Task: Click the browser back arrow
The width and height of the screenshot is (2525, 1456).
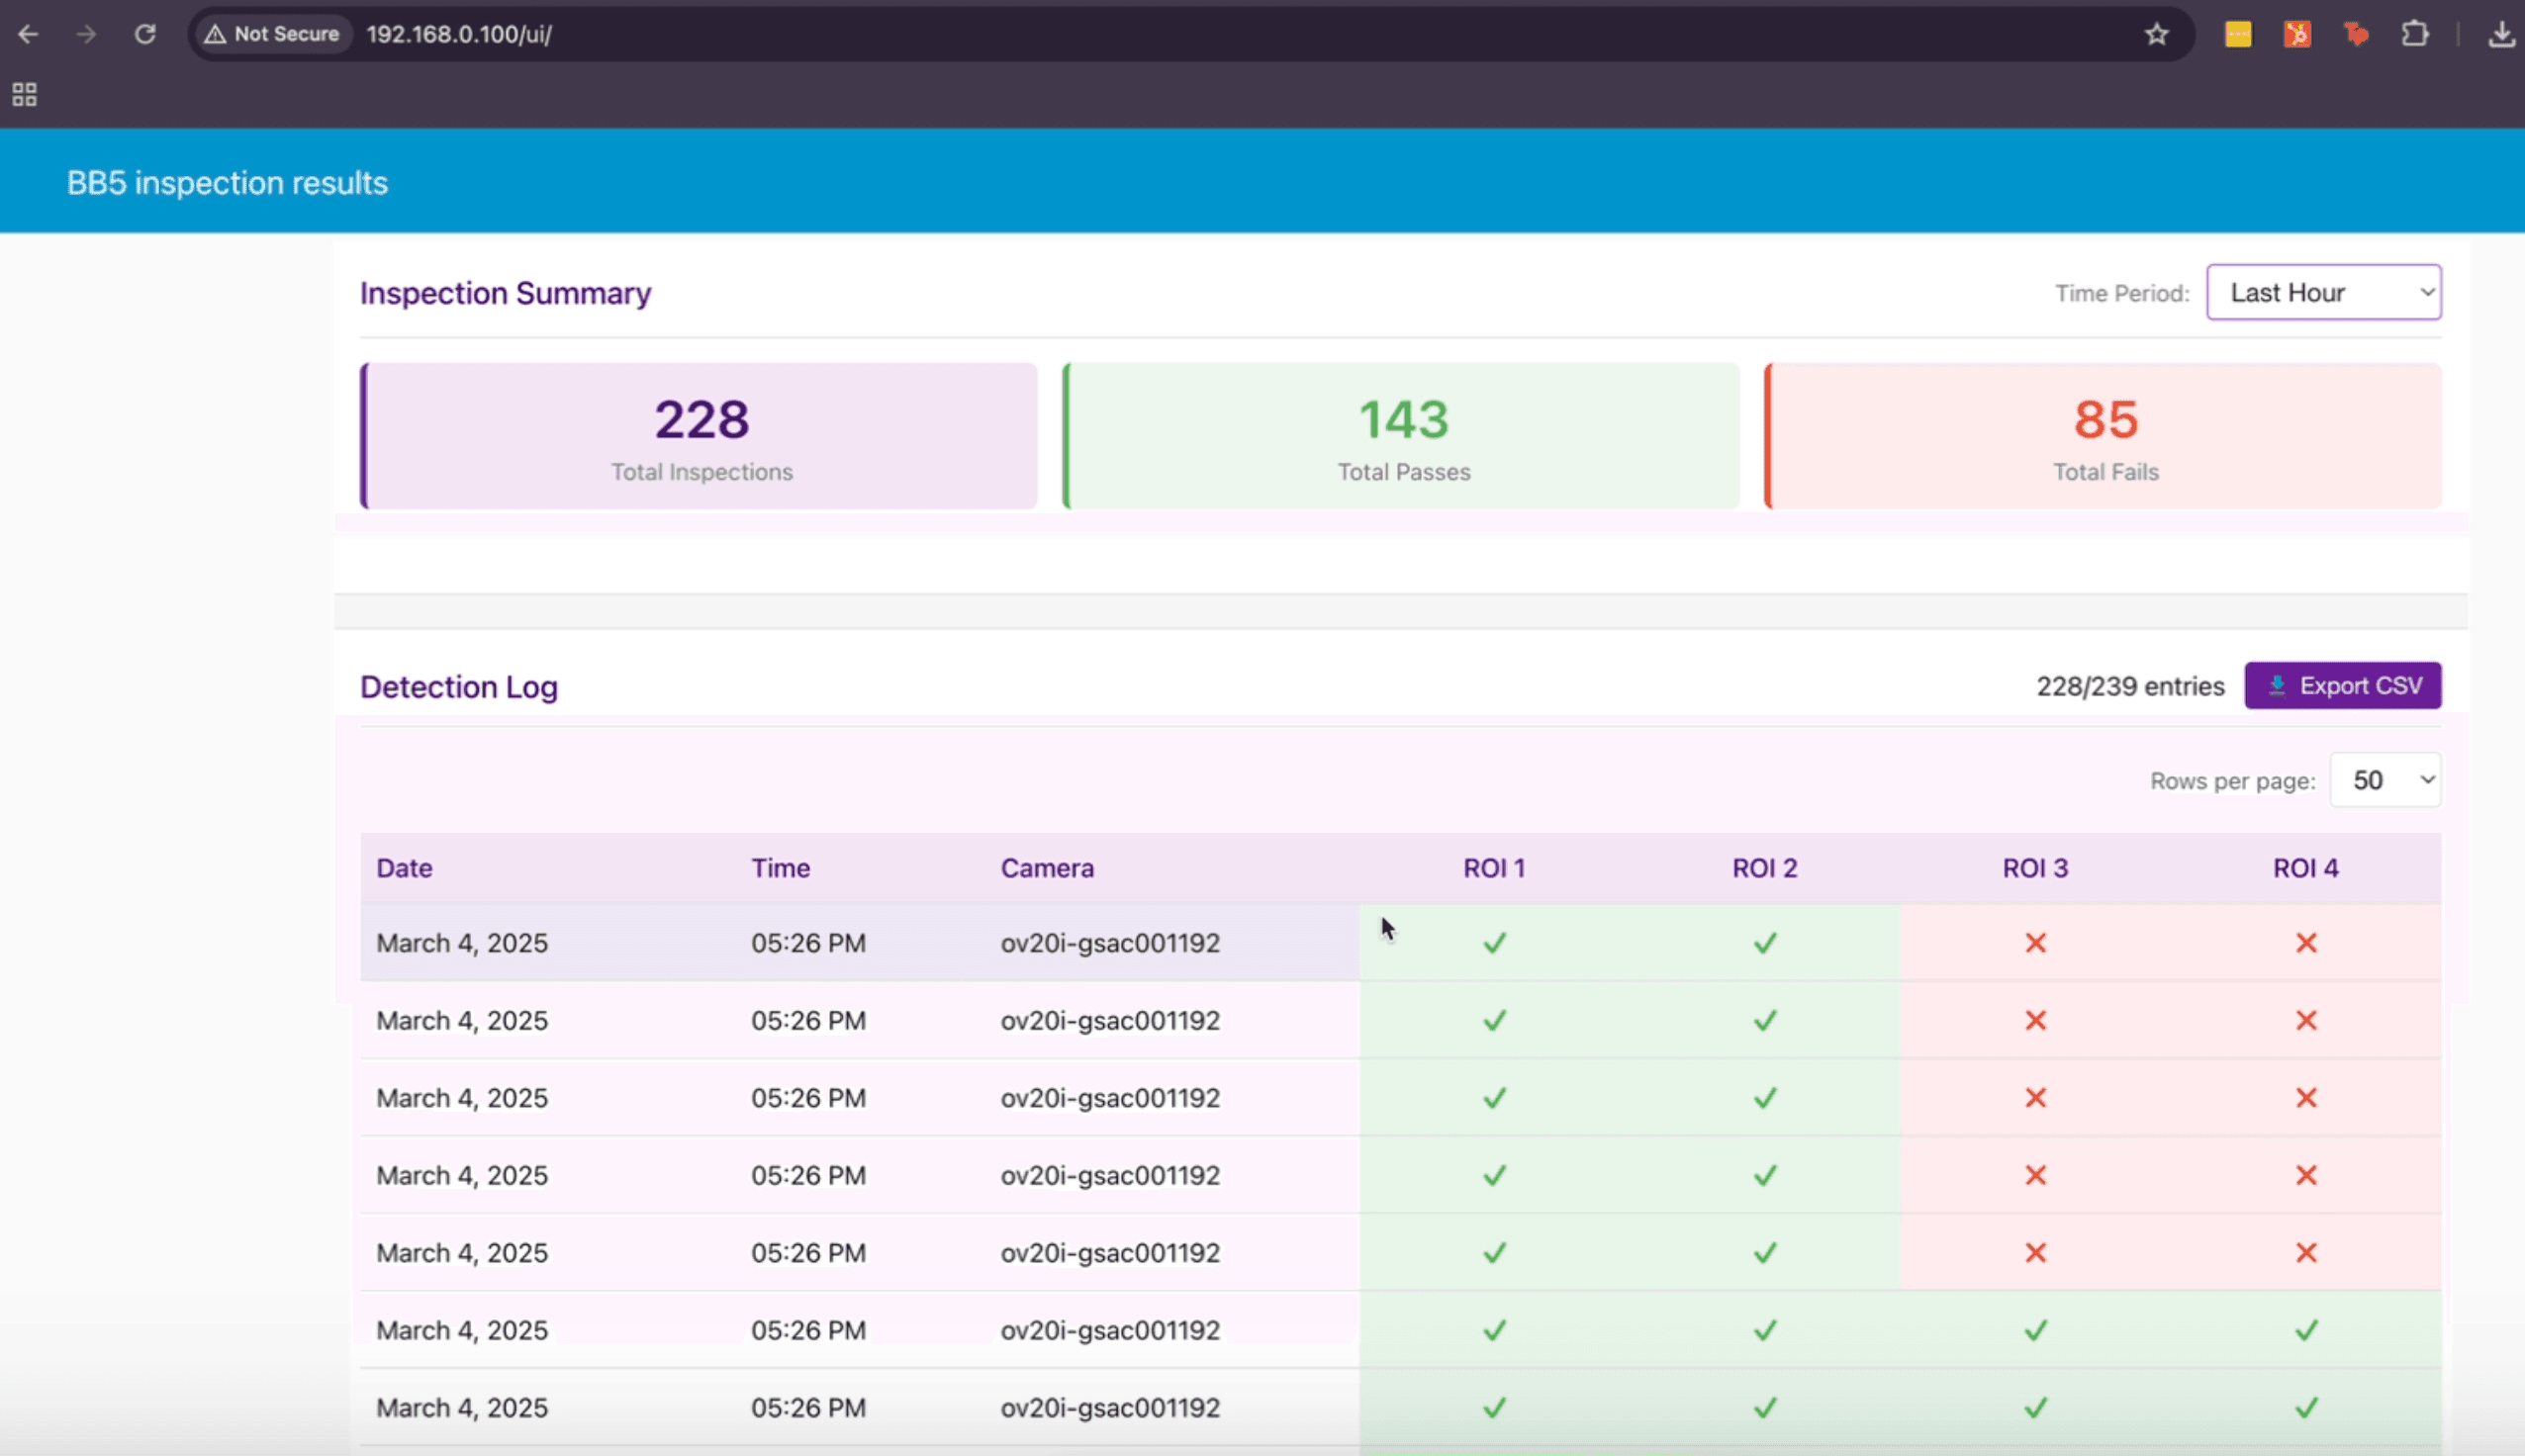Action: click(x=28, y=33)
